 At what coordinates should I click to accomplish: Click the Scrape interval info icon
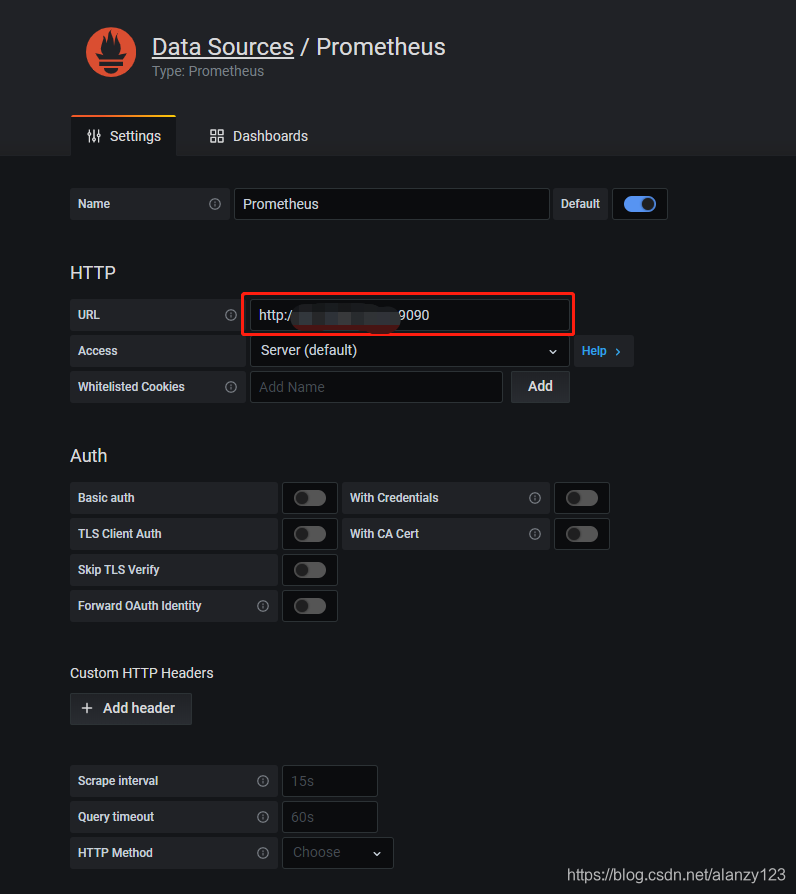(263, 781)
